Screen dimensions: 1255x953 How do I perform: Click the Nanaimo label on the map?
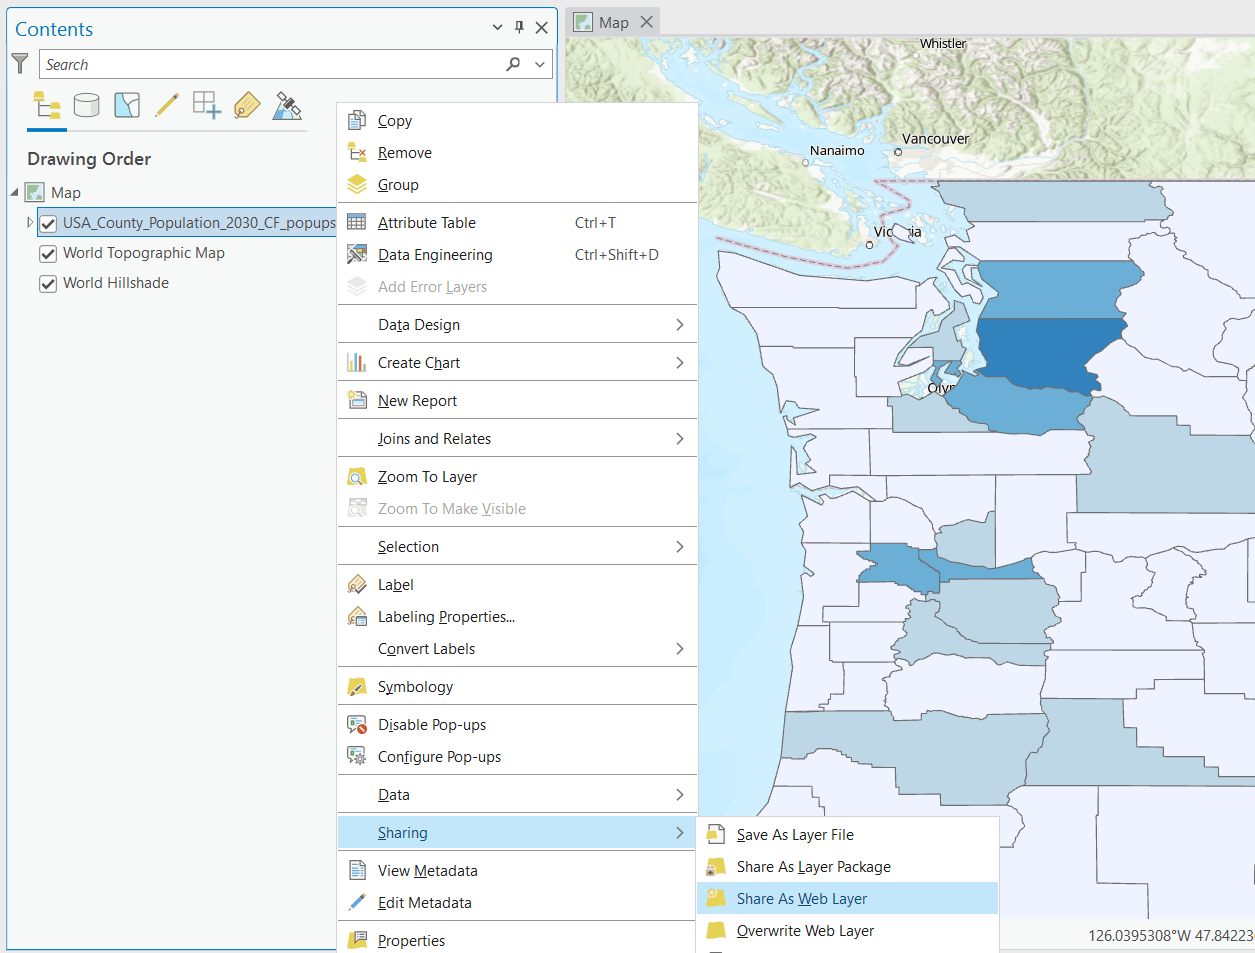pos(837,150)
